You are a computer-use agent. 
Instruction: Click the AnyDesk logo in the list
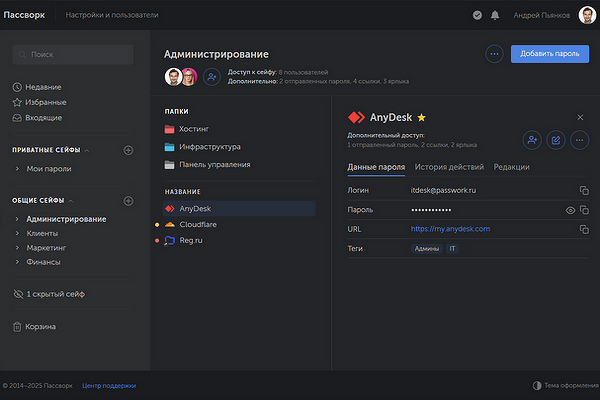click(170, 209)
